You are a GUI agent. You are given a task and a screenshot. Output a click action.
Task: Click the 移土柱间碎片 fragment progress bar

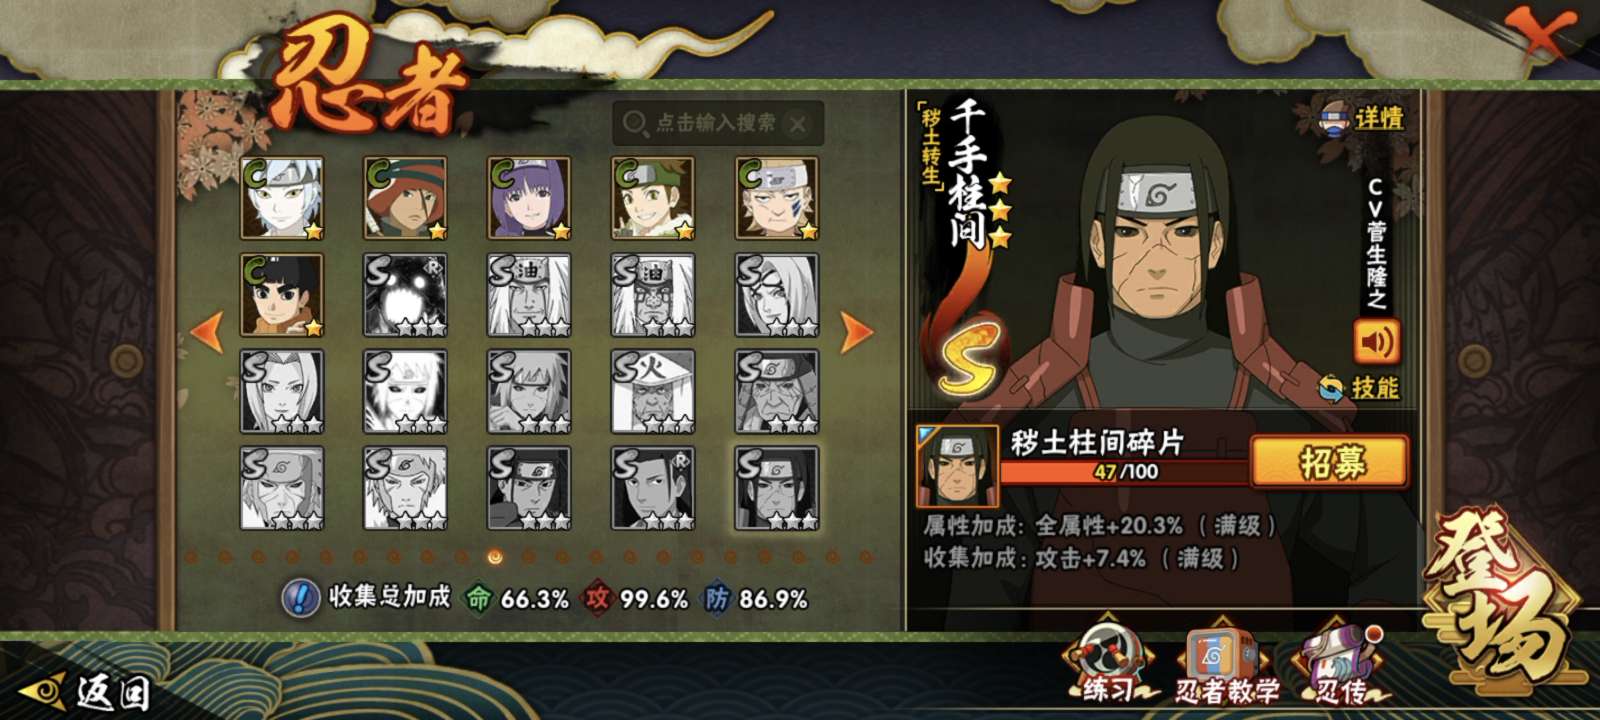coord(1125,471)
